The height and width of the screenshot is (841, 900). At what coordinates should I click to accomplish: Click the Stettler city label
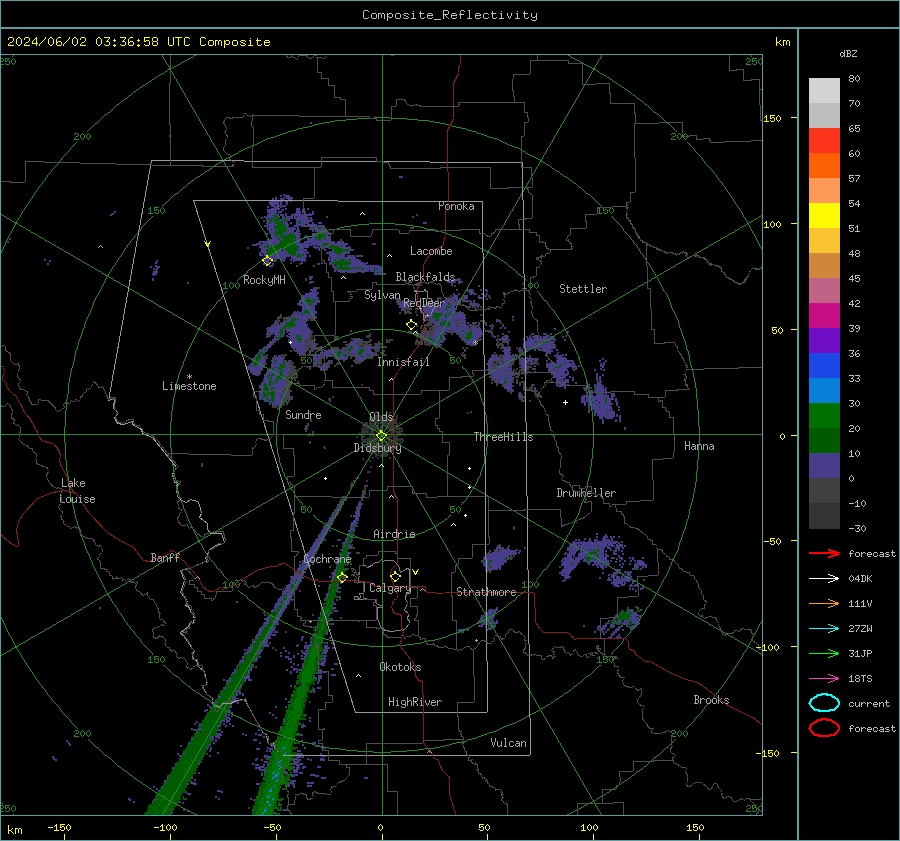pyautogui.click(x=583, y=289)
